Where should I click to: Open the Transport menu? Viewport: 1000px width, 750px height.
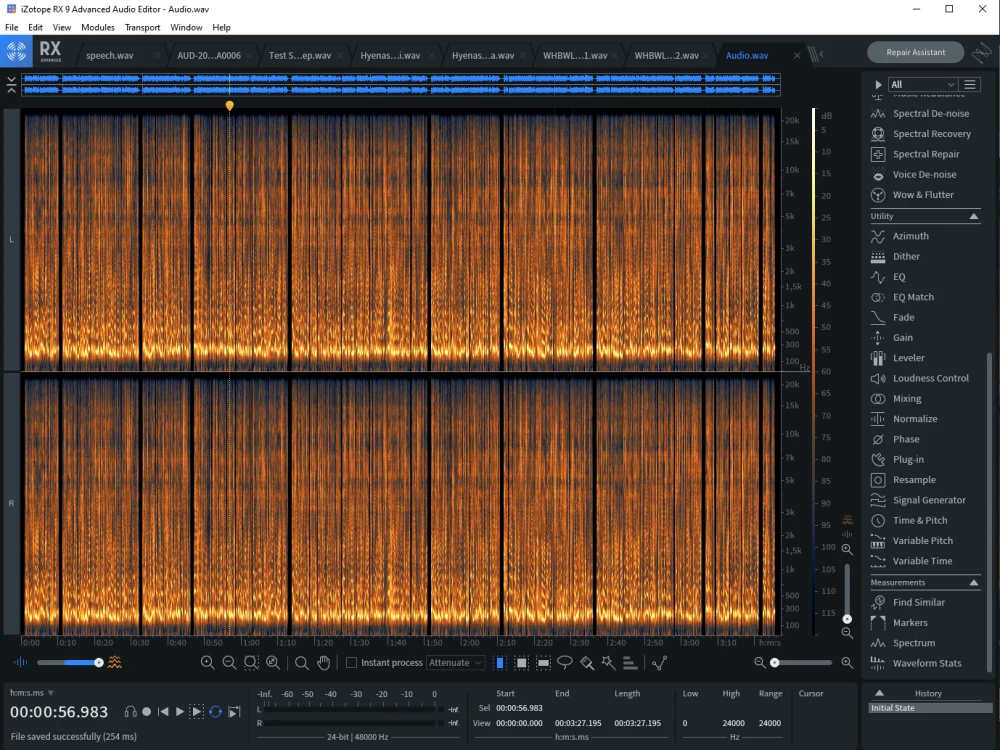coord(142,27)
